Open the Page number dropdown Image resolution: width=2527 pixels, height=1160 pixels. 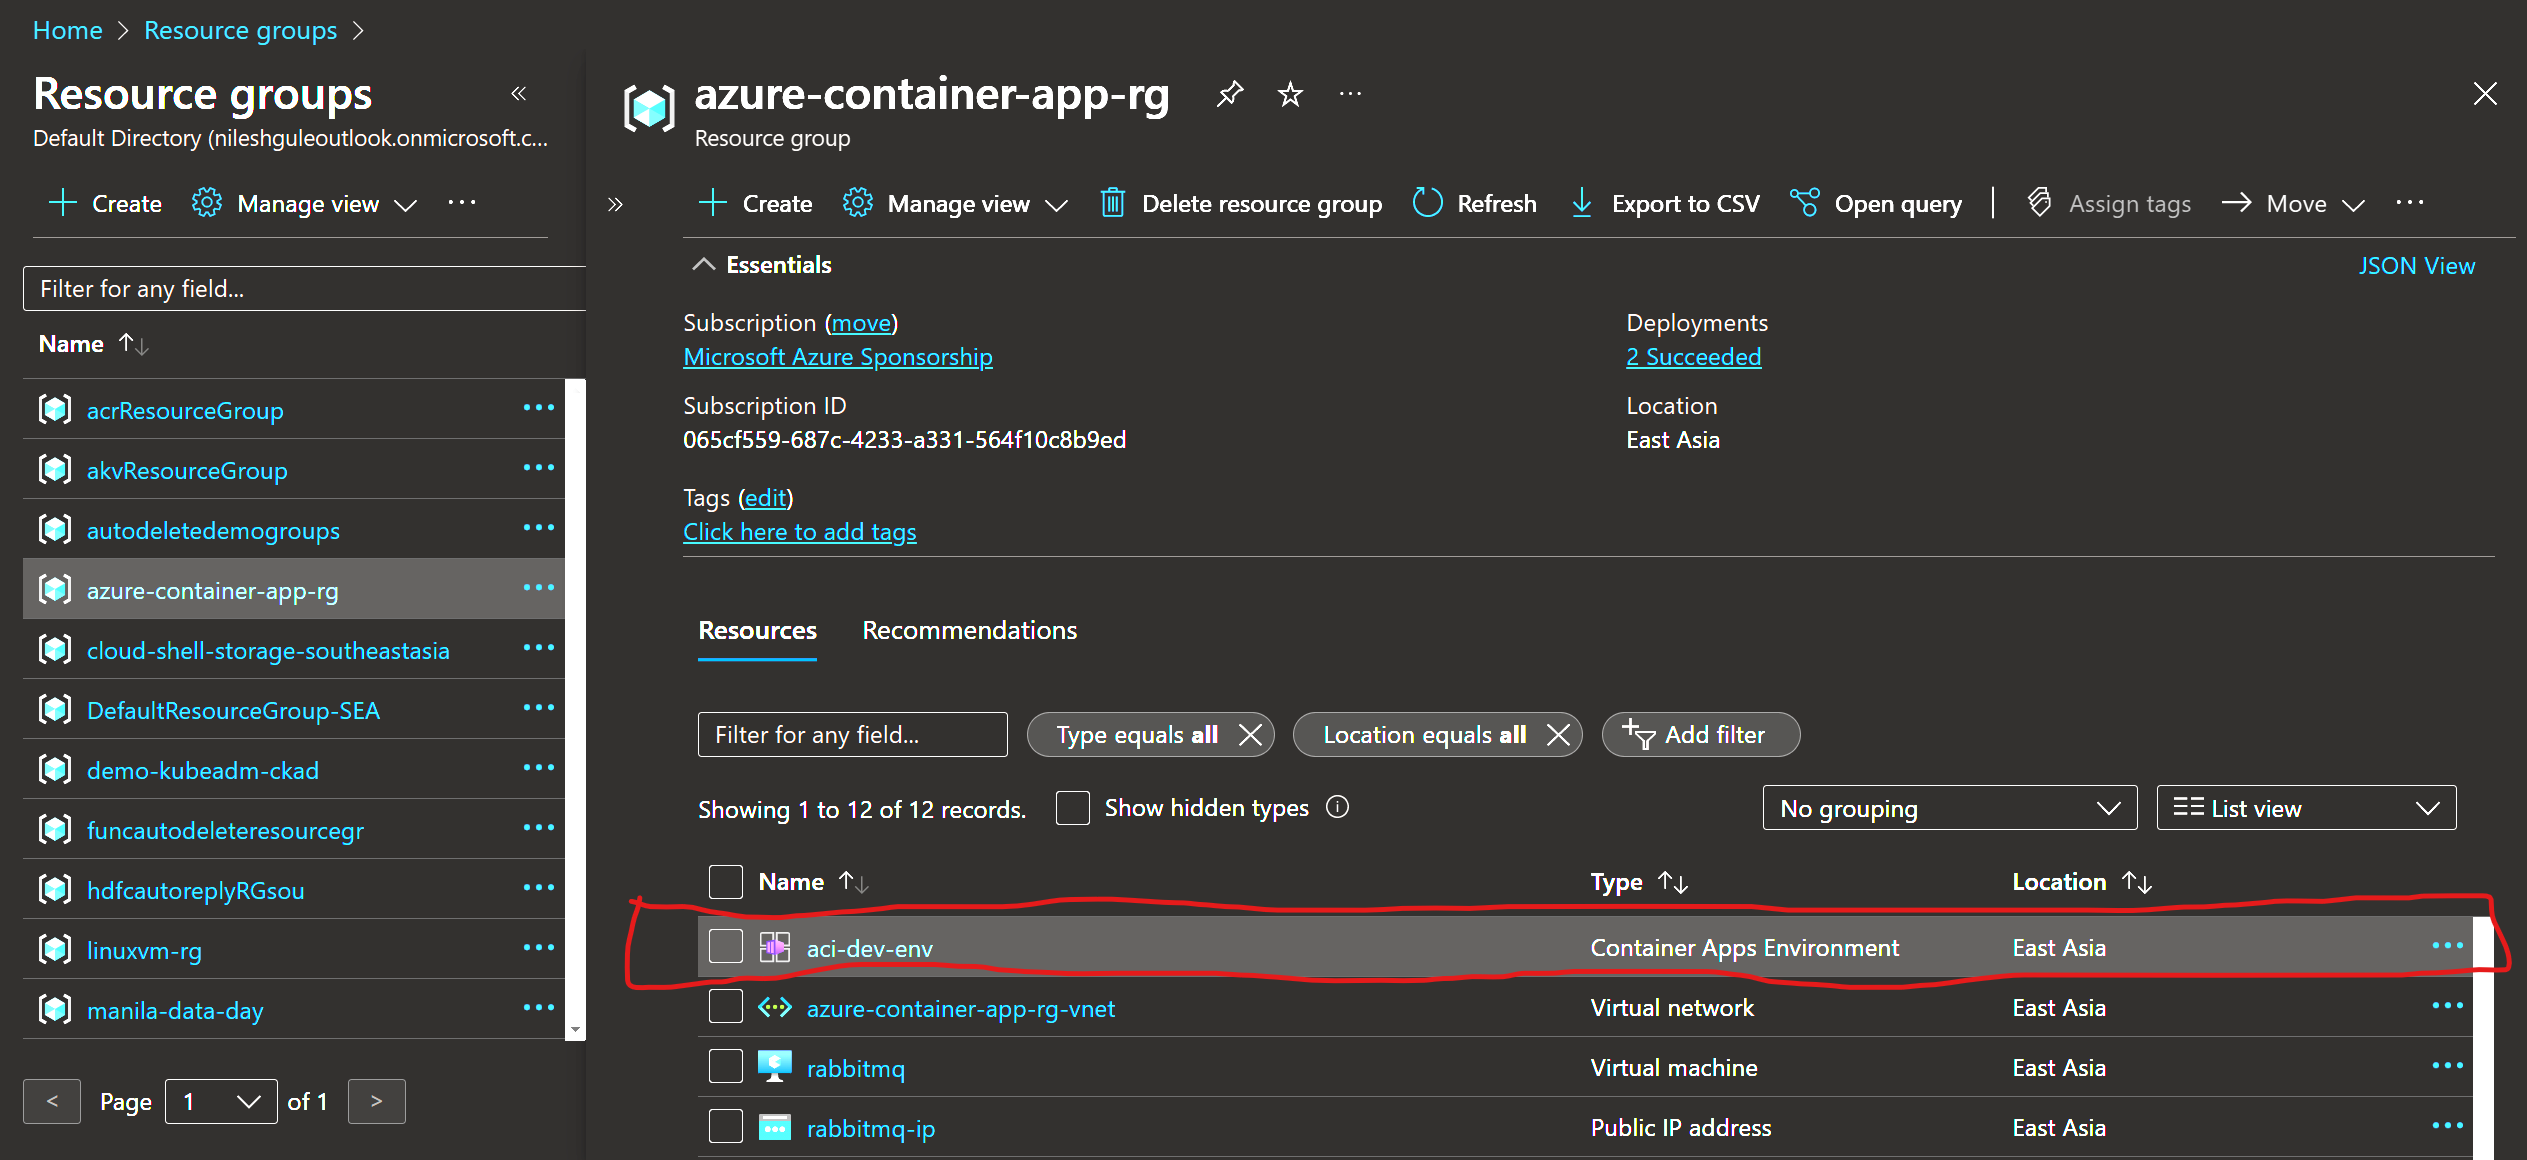pyautogui.click(x=221, y=1102)
